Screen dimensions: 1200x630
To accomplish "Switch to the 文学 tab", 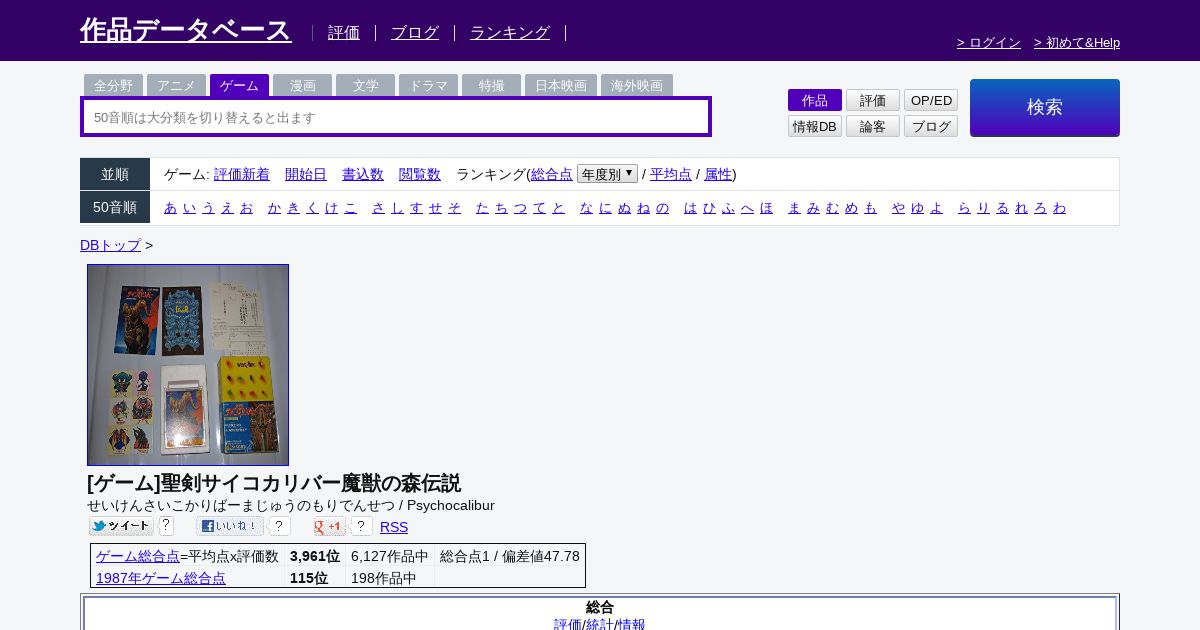I will 365,85.
